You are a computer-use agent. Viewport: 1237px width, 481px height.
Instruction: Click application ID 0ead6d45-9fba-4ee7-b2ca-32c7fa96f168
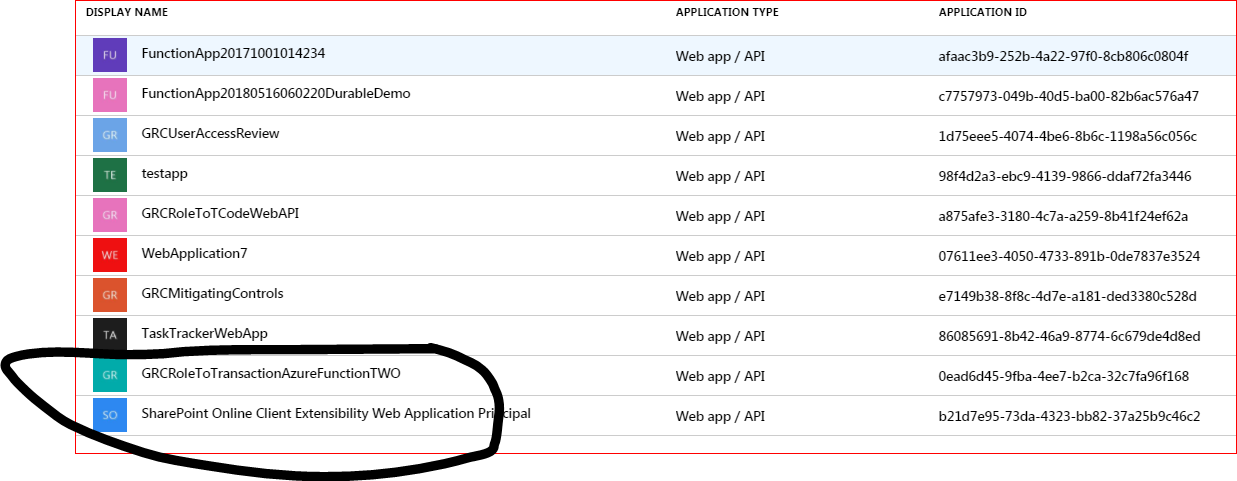[x=1063, y=376]
